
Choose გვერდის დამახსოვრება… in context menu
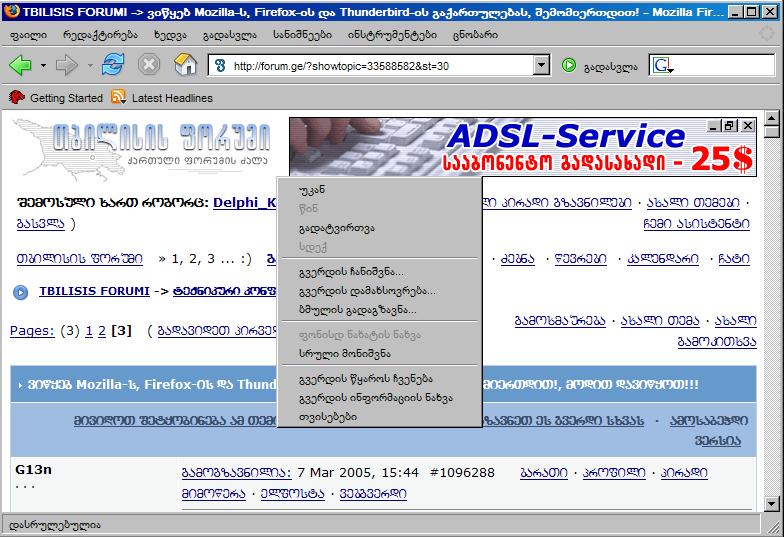tap(380, 290)
